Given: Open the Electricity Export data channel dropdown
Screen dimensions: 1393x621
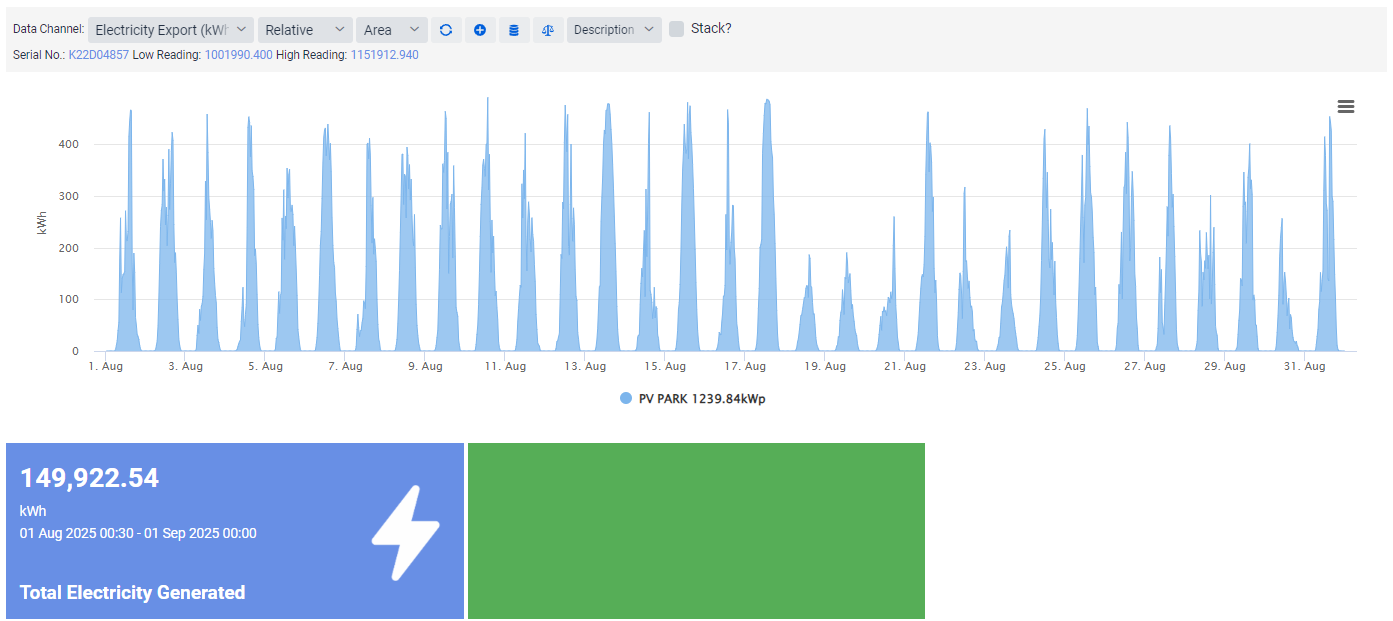Looking at the screenshot, I should [x=170, y=30].
